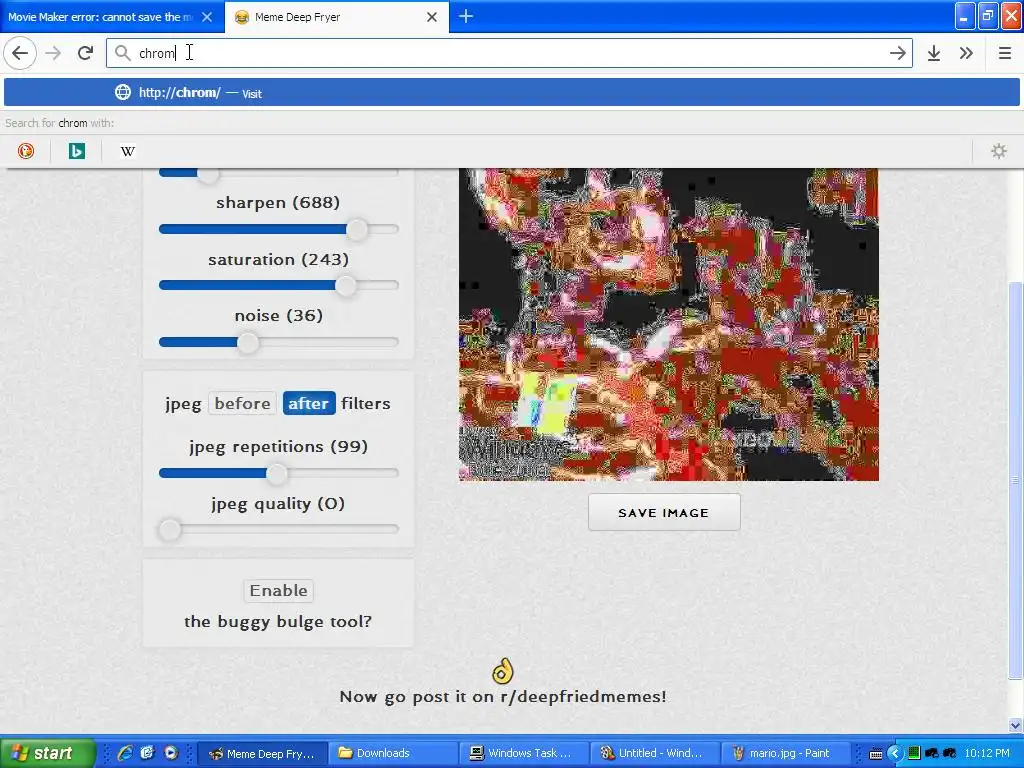Adjust the noise slider handle
The image size is (1024, 768).
248,342
